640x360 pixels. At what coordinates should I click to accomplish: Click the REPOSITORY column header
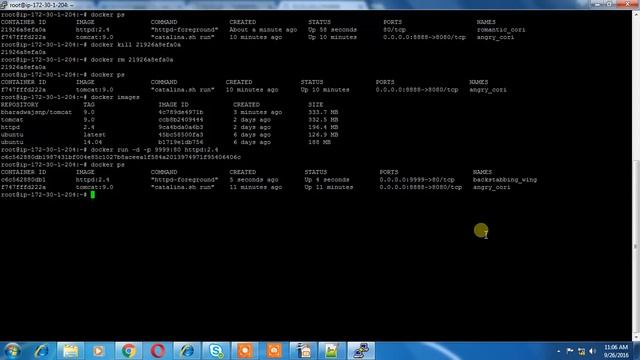coord(20,104)
